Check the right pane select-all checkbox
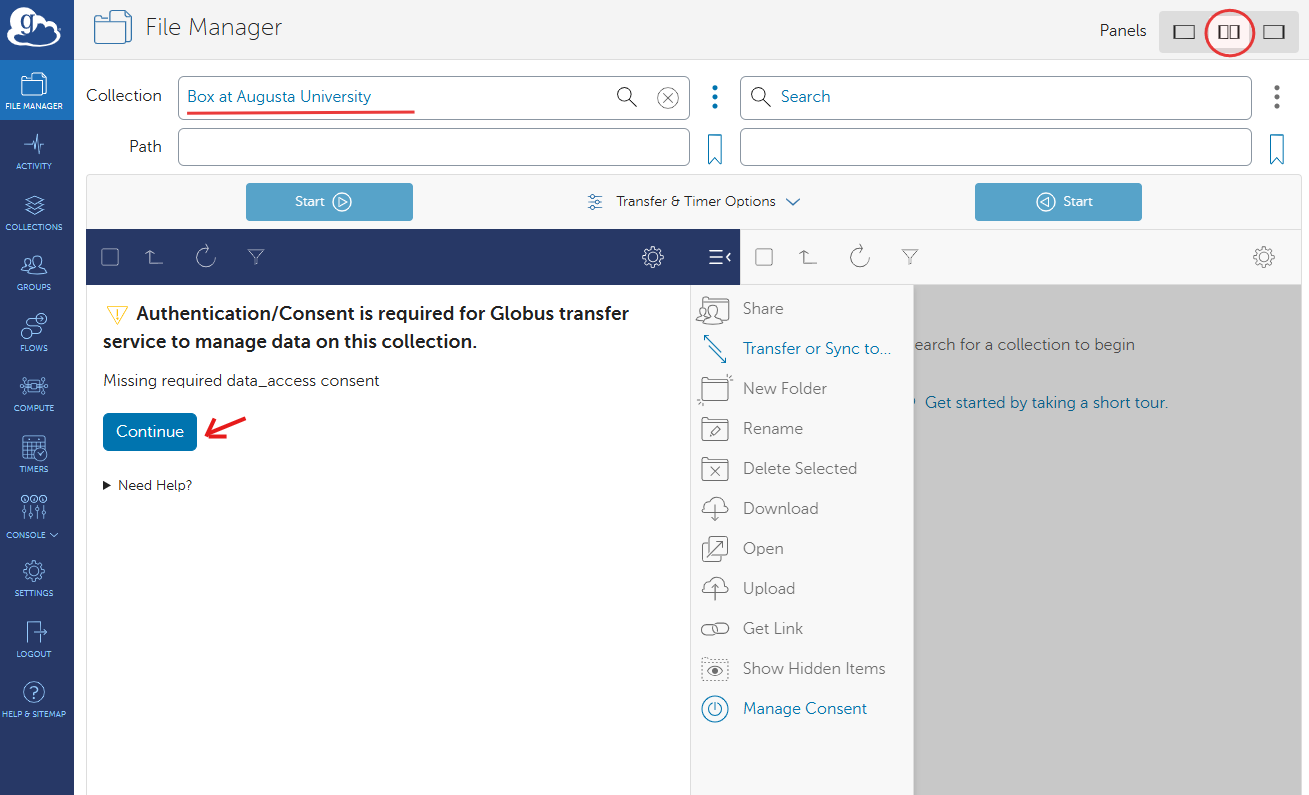This screenshot has height=795, width=1309. 764,257
